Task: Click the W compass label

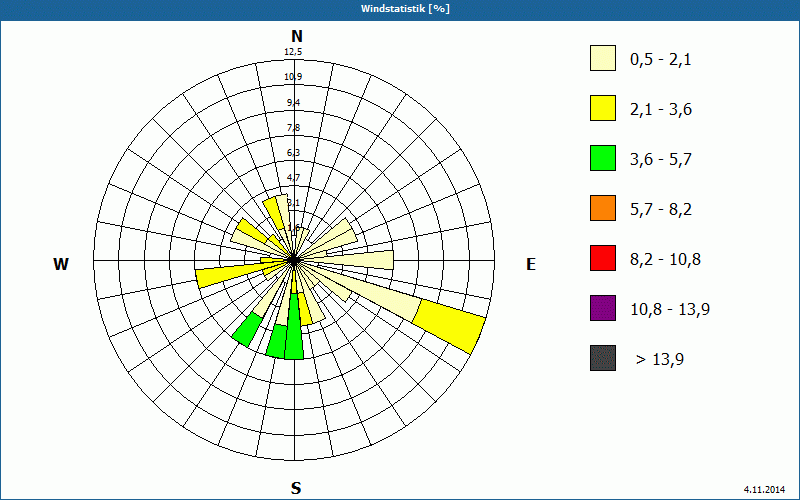Action: (61, 264)
